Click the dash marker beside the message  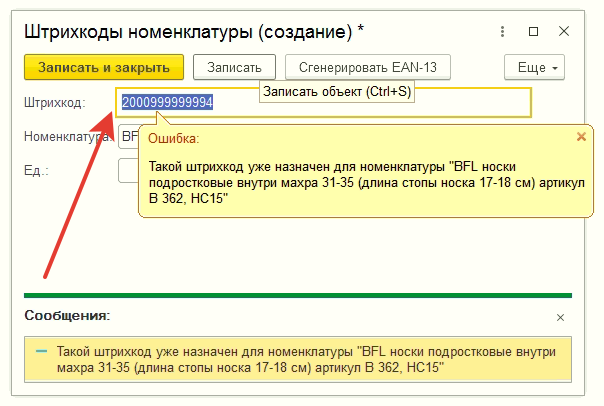[41, 352]
